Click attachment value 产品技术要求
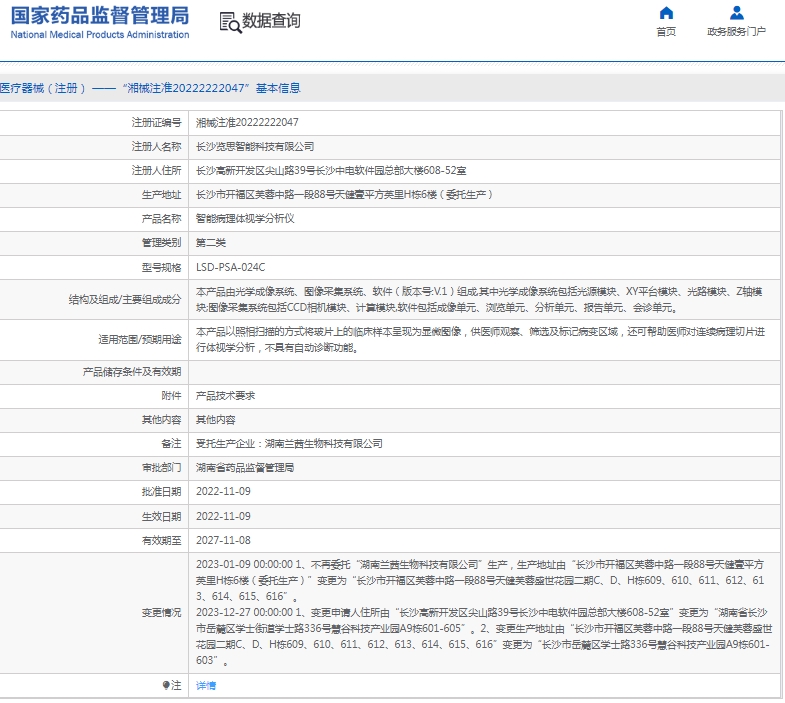 225,396
